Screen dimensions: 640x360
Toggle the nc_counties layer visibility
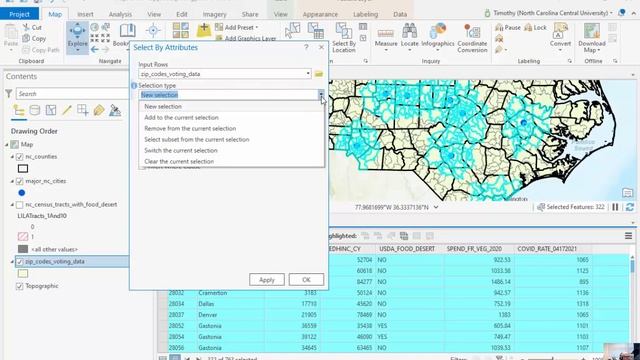(20, 157)
